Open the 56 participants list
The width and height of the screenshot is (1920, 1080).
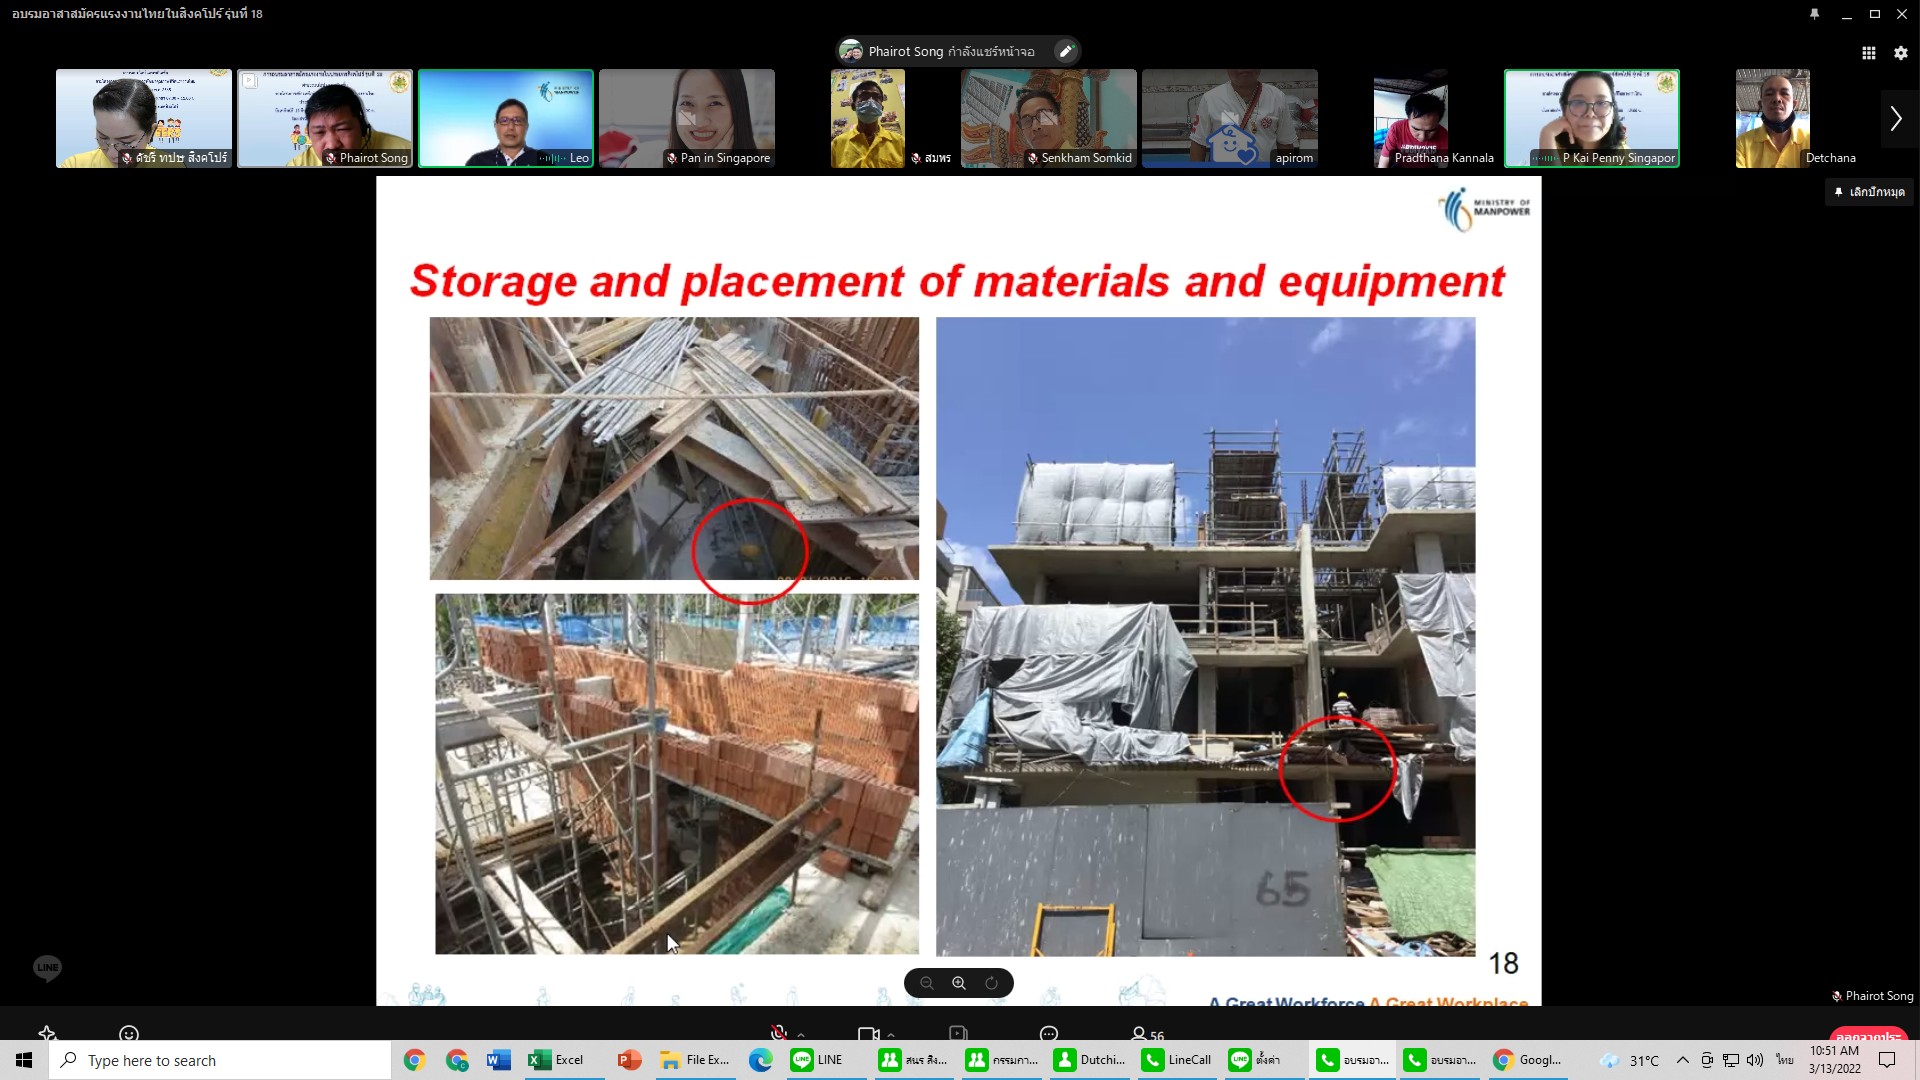click(x=1147, y=1035)
